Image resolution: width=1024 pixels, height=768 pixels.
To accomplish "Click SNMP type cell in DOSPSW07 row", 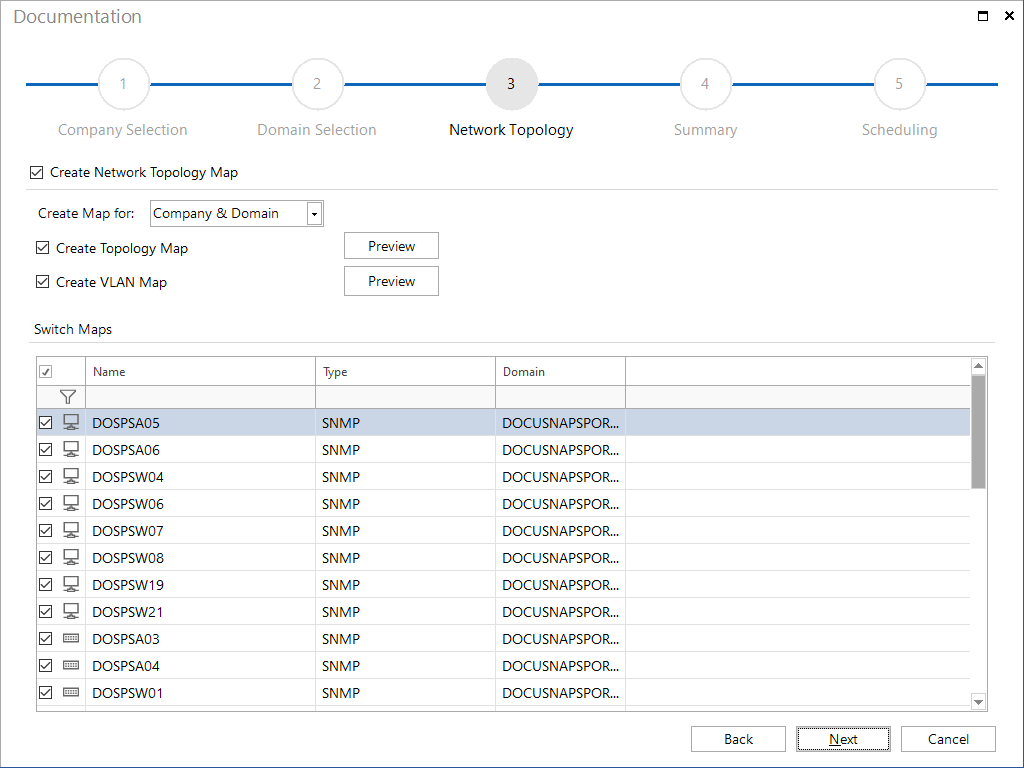I will click(x=406, y=530).
